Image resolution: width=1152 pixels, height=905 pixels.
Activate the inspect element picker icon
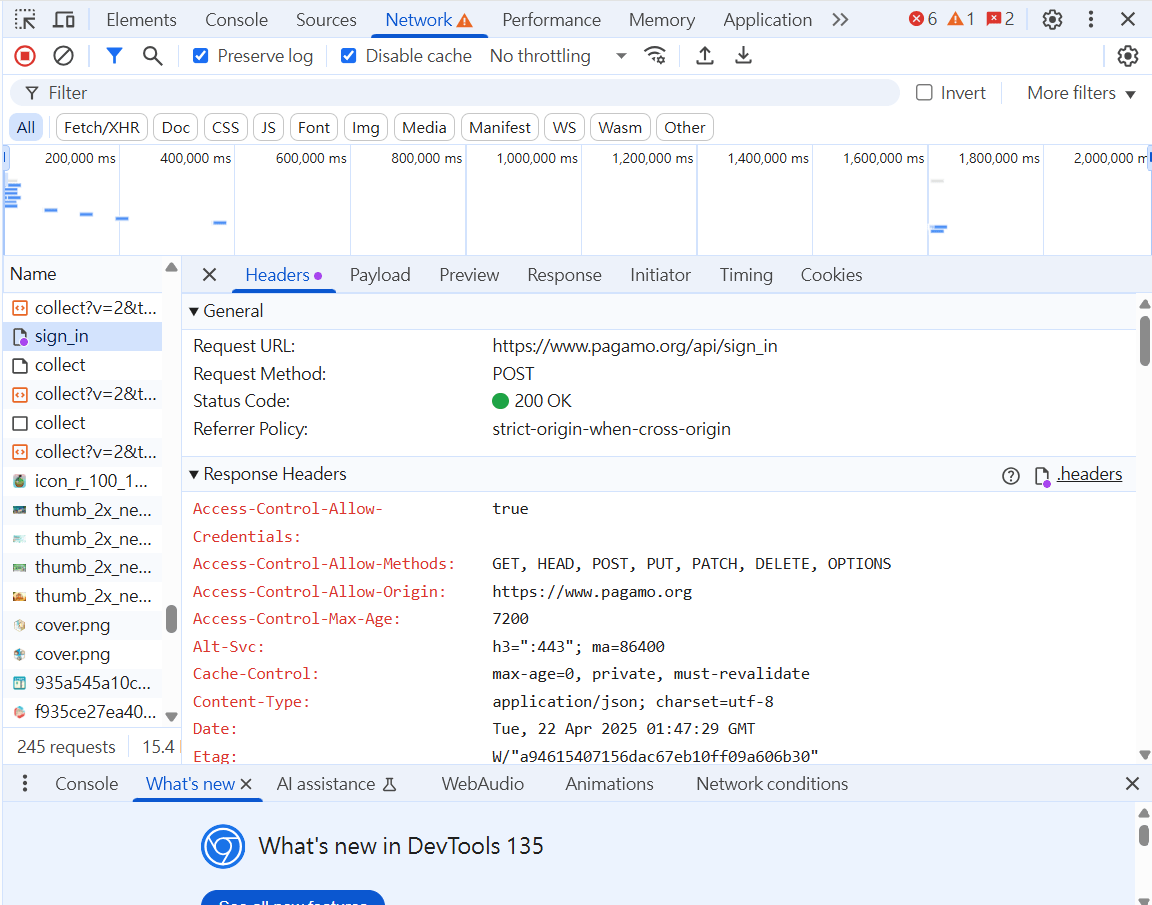point(25,19)
